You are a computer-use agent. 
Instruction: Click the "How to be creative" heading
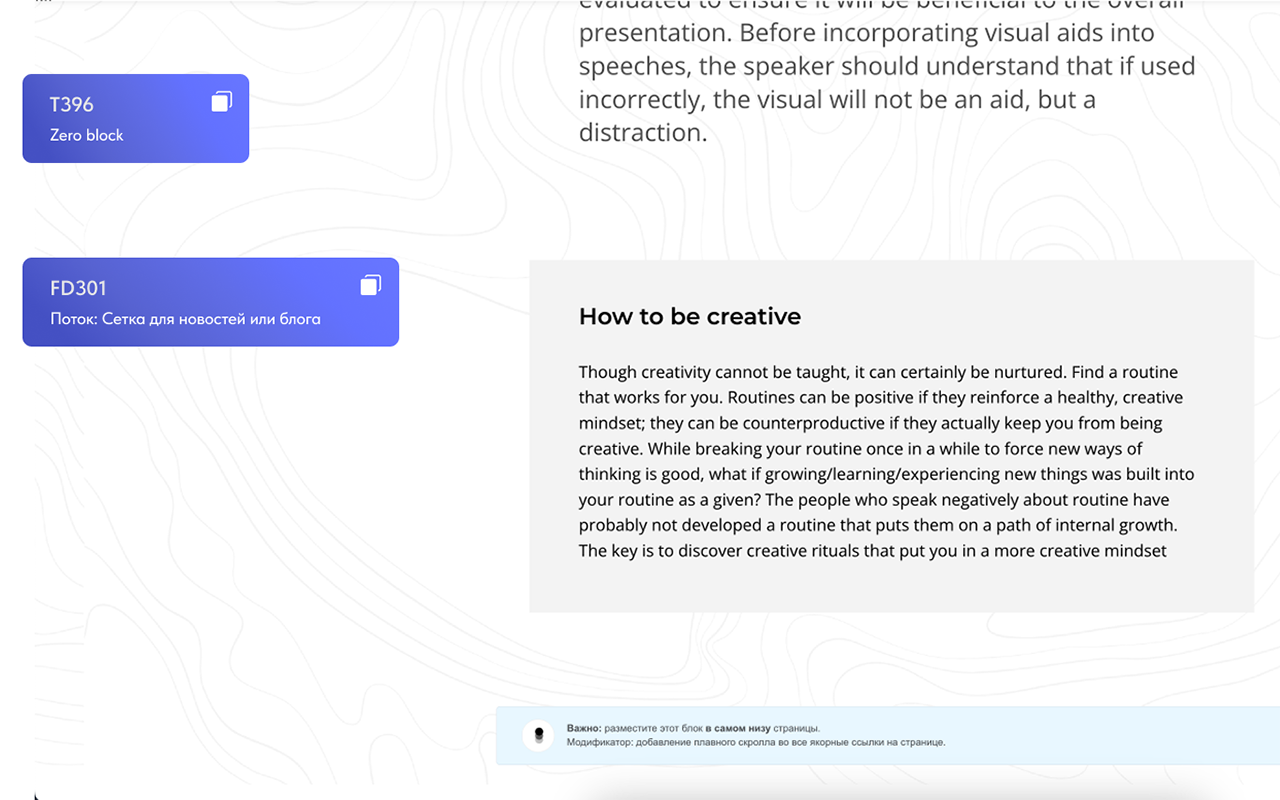pyautogui.click(x=690, y=316)
